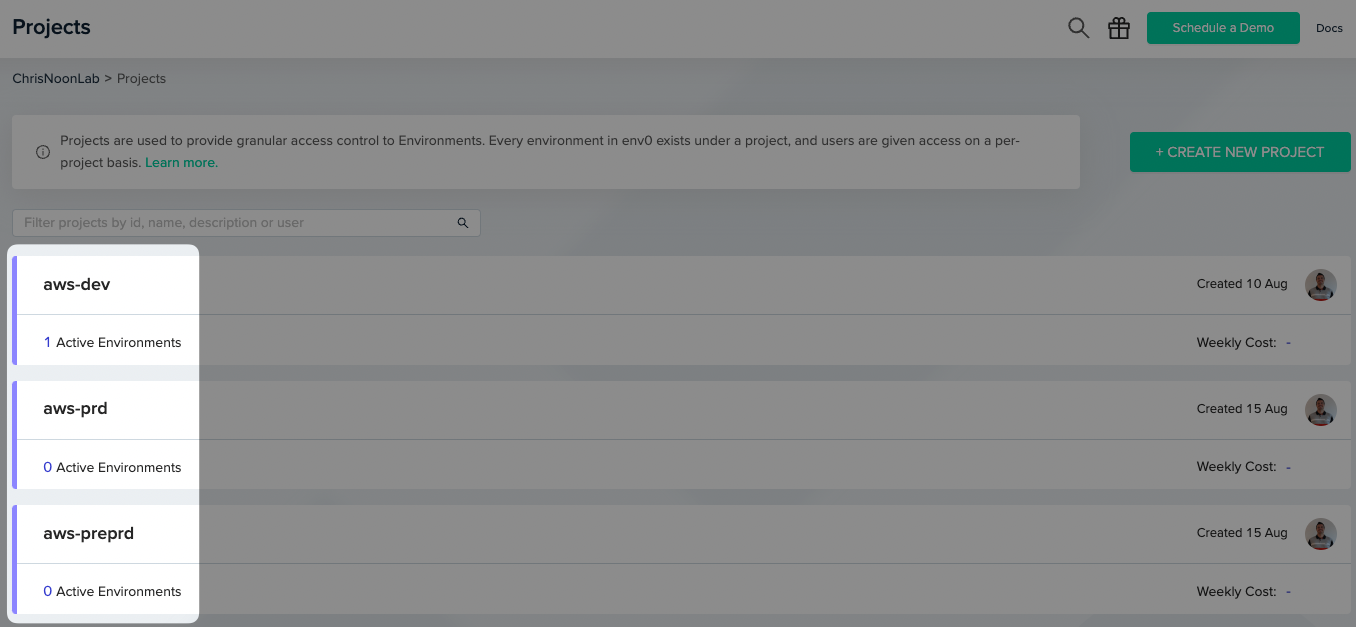Click the aws-prd creator avatar
1356x627 pixels.
click(x=1320, y=409)
